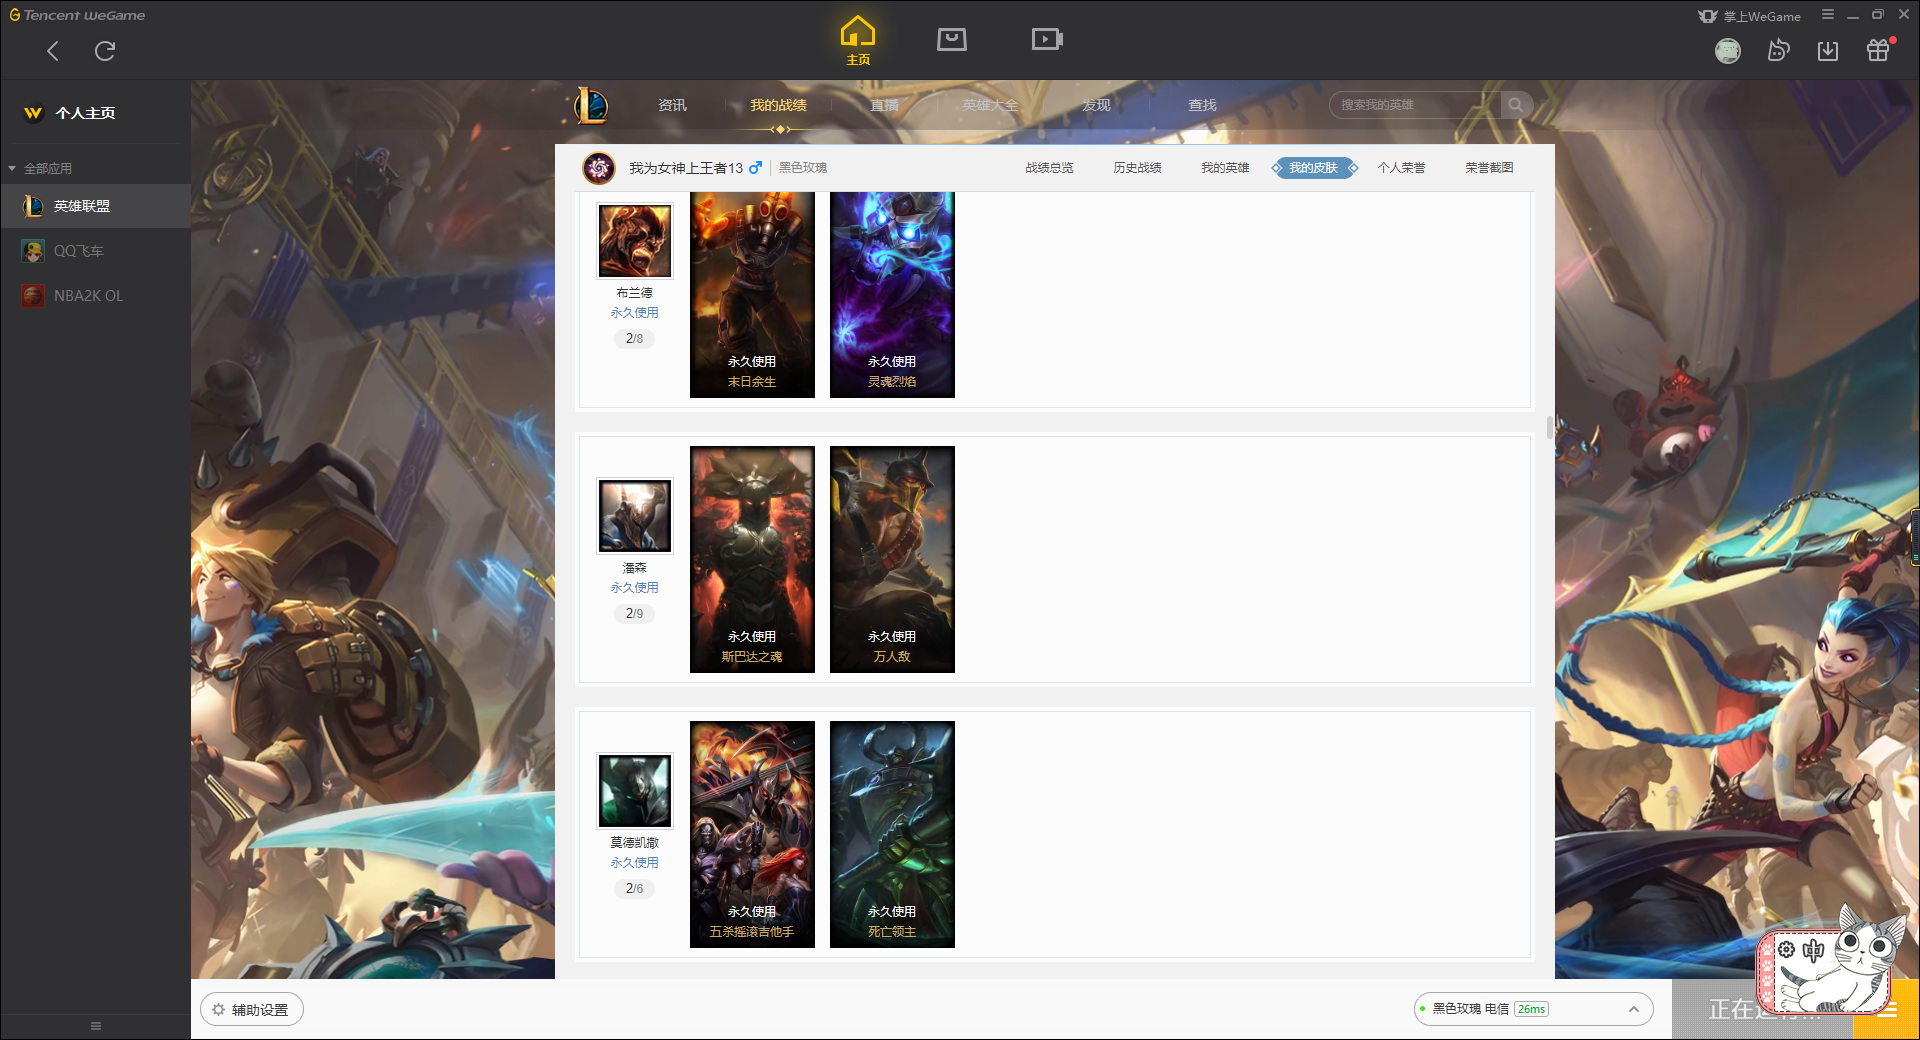This screenshot has height=1040, width=1920.
Task: Switch to 战绩总览 sub-tab
Action: coord(1049,168)
